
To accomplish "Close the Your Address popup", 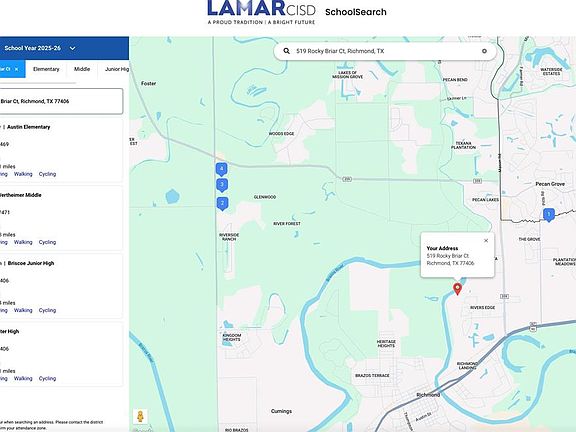I will pos(486,241).
